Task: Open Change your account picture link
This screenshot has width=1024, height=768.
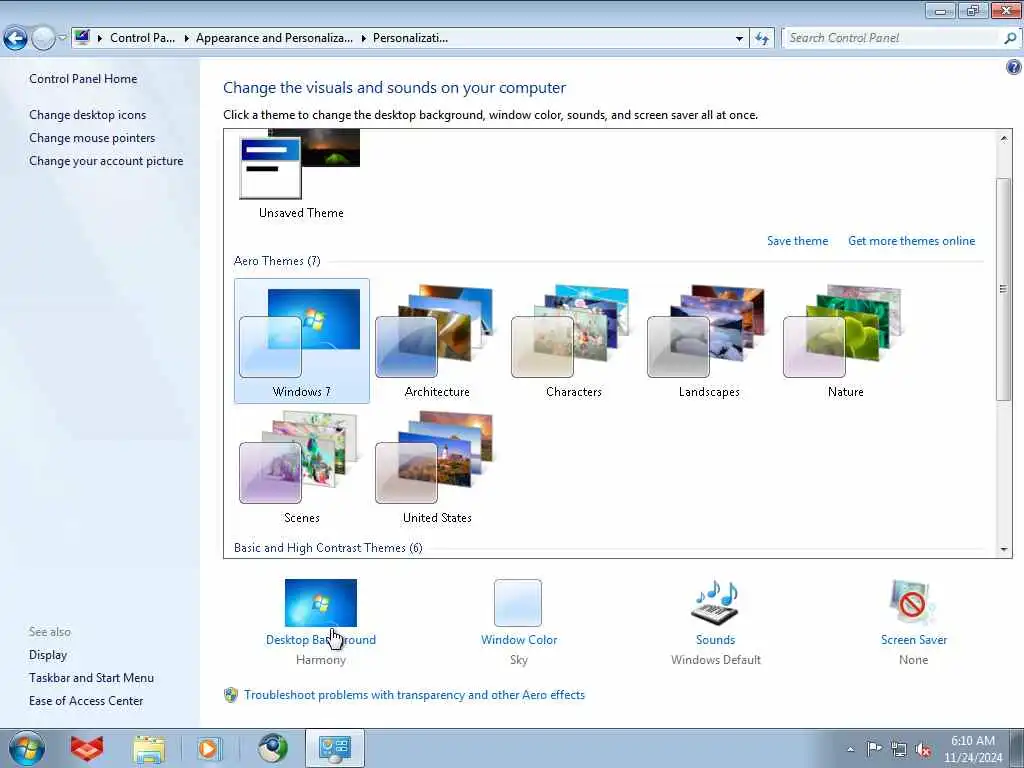Action: point(106,161)
